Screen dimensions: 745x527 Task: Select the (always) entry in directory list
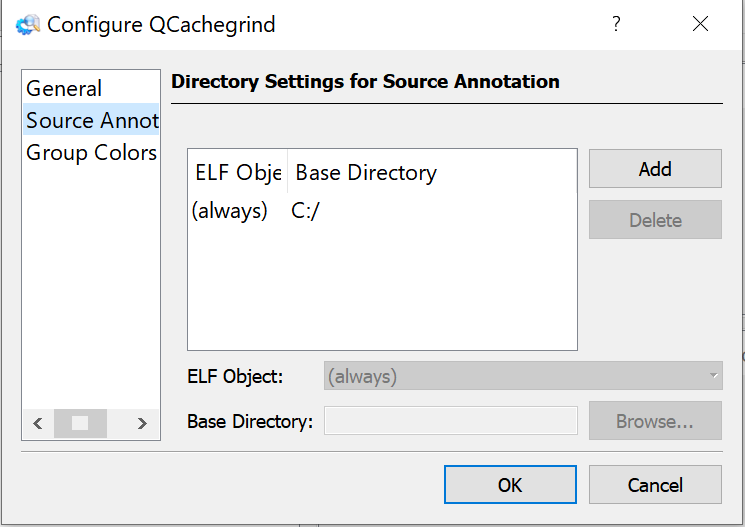[230, 211]
